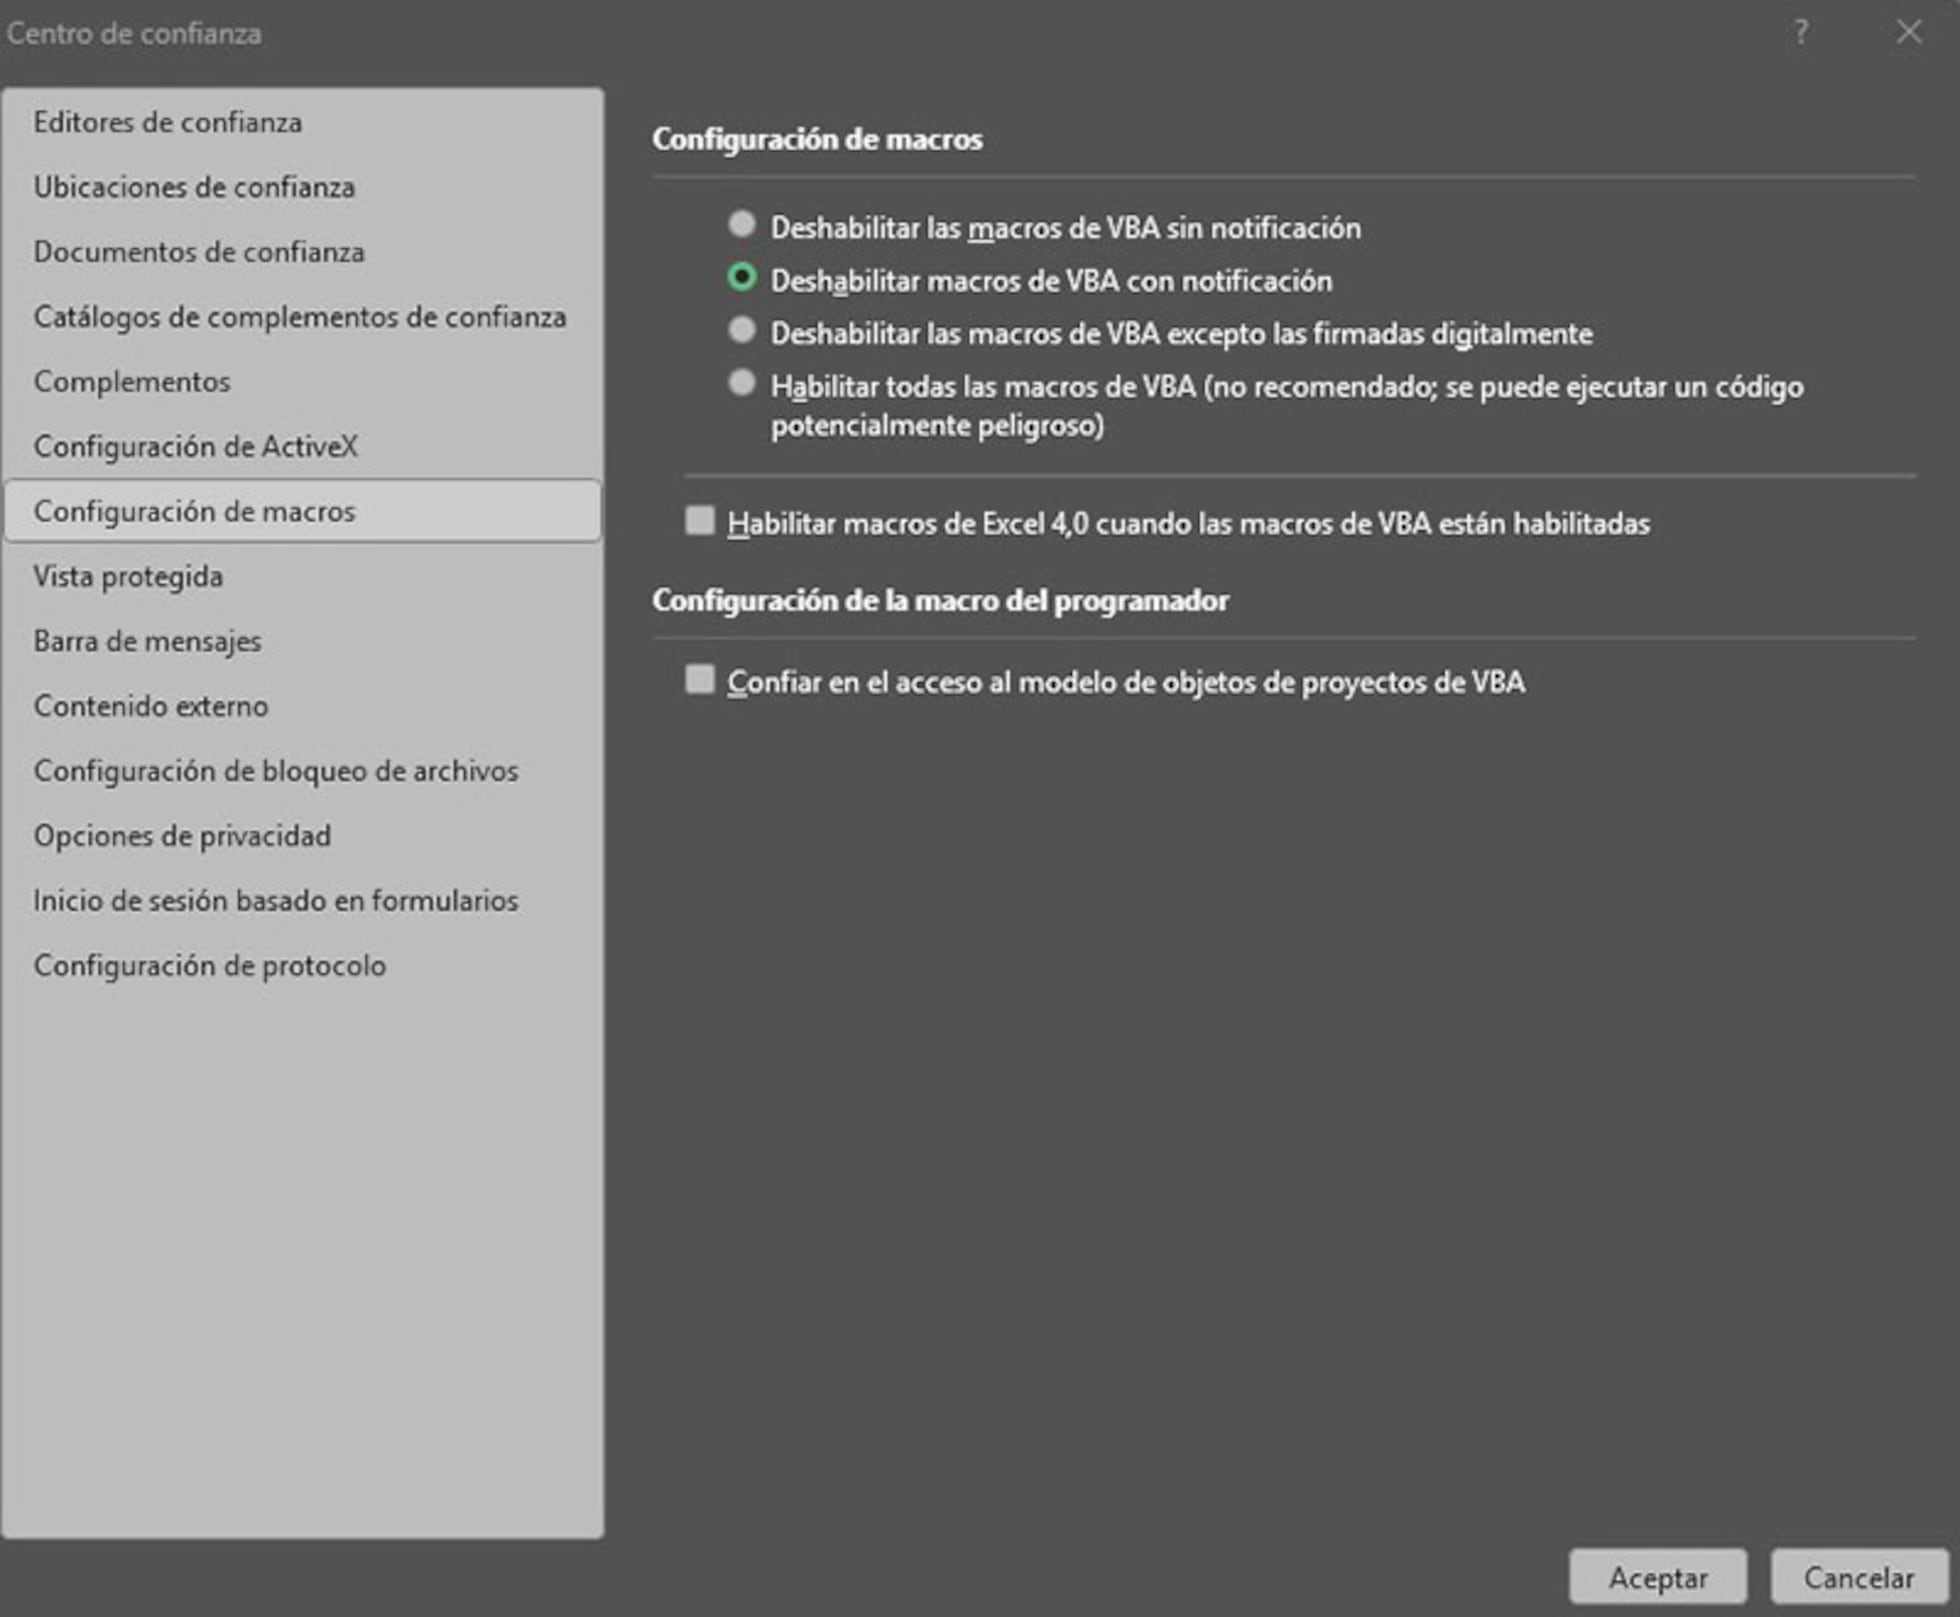This screenshot has width=1960, height=1617.
Task: Open 'Documentos de confianza' section
Action: tap(199, 252)
